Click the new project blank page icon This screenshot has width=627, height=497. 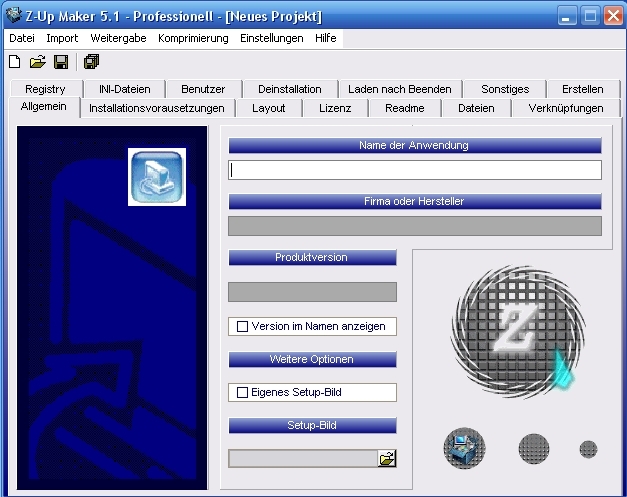(15, 62)
